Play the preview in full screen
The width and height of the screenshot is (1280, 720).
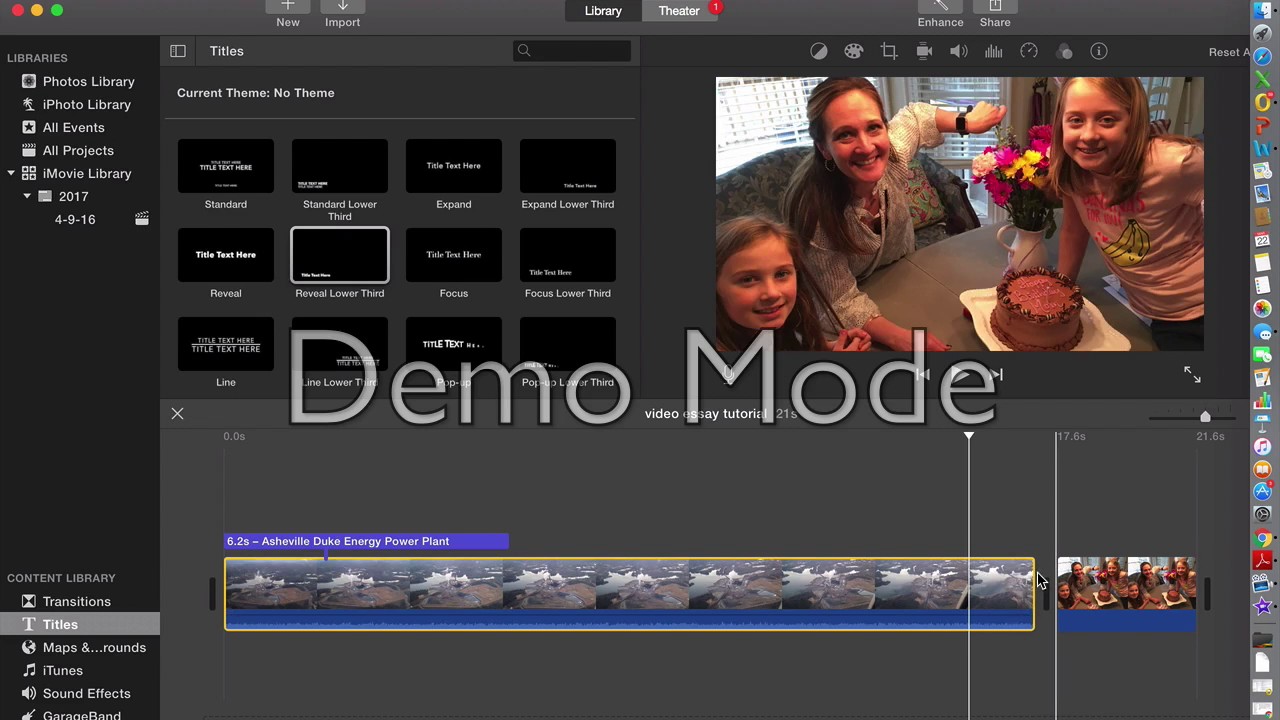[1192, 374]
